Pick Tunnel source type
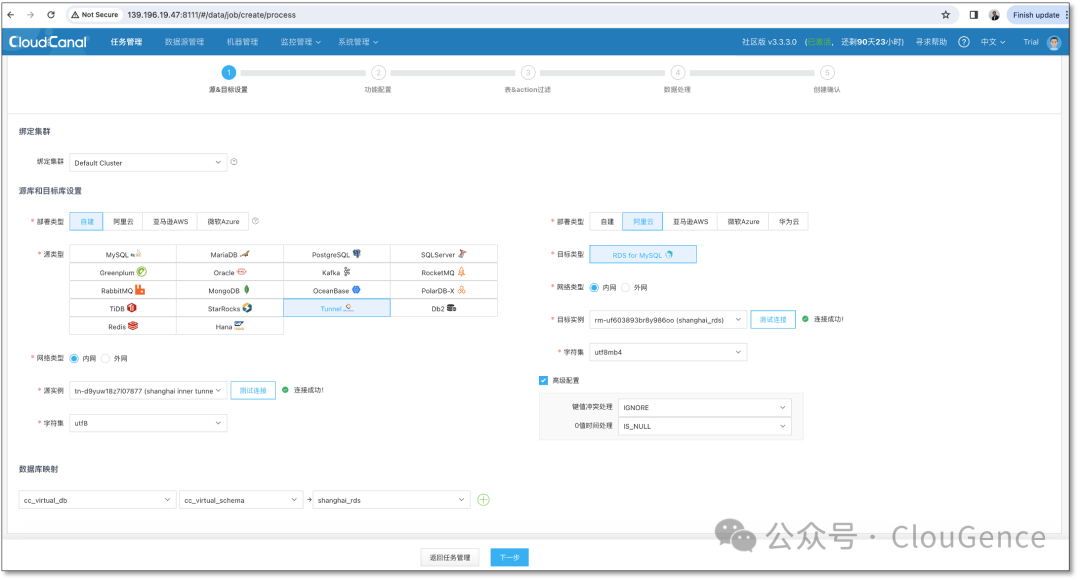1080x580 pixels. [x=336, y=308]
